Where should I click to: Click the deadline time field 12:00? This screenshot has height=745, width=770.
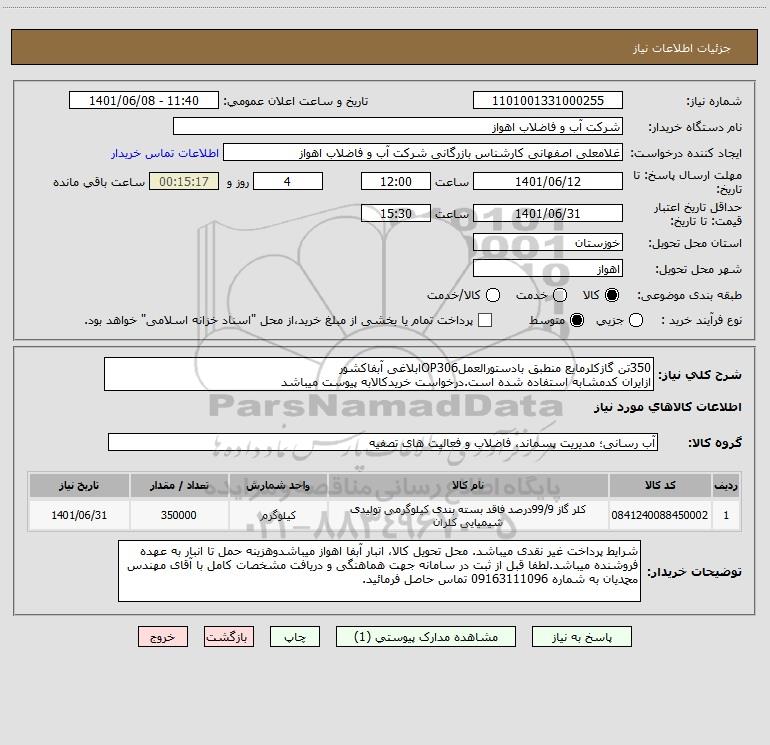(396, 181)
